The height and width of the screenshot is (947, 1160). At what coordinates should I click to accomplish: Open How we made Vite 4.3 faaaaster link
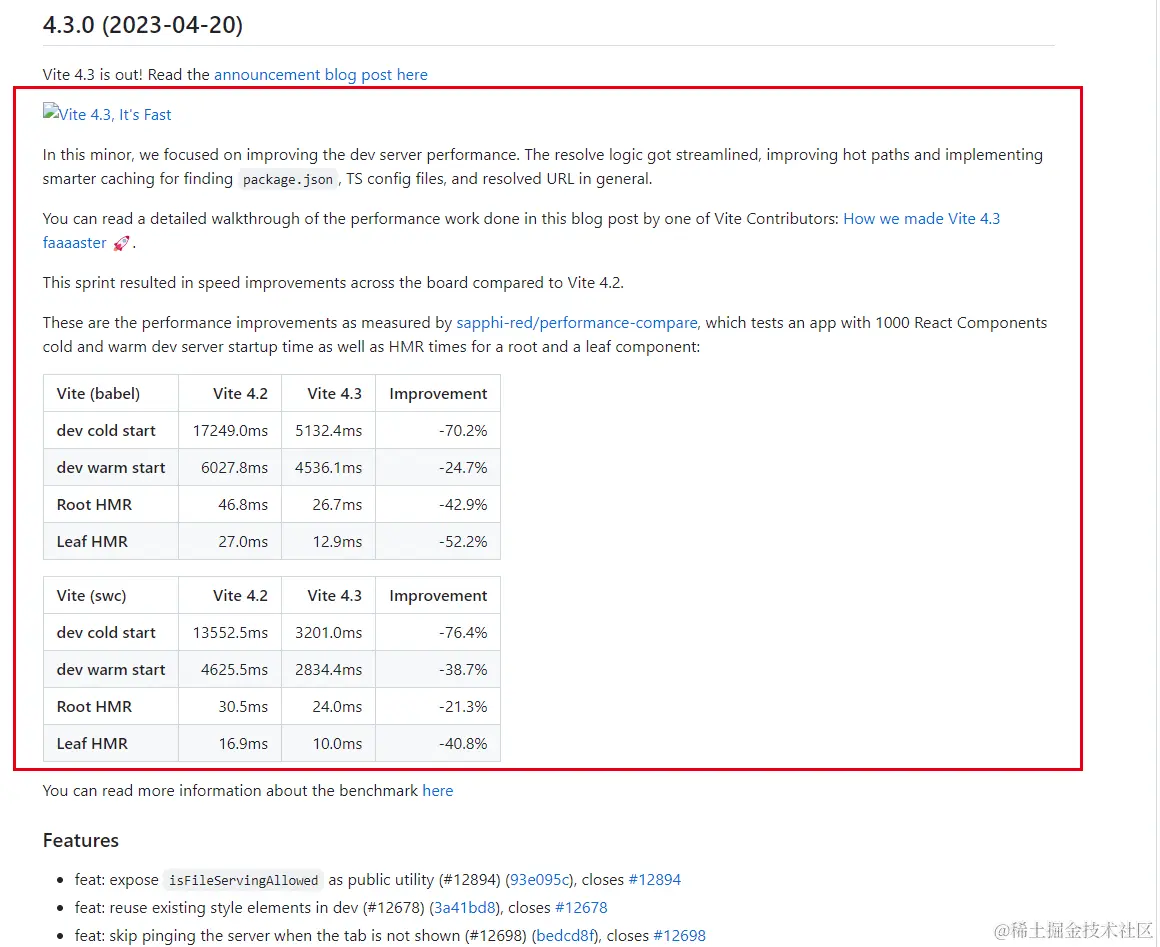pyautogui.click(x=921, y=219)
